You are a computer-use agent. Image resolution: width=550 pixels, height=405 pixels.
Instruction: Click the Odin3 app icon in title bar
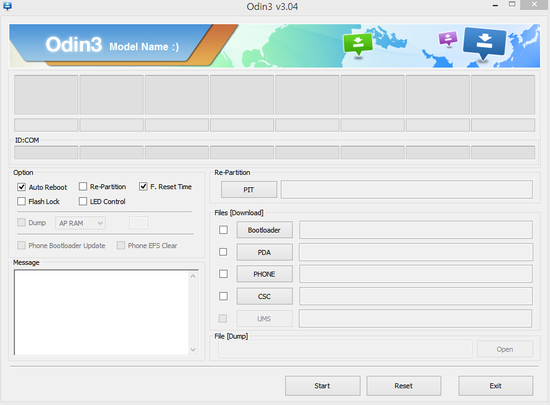tap(7, 6)
